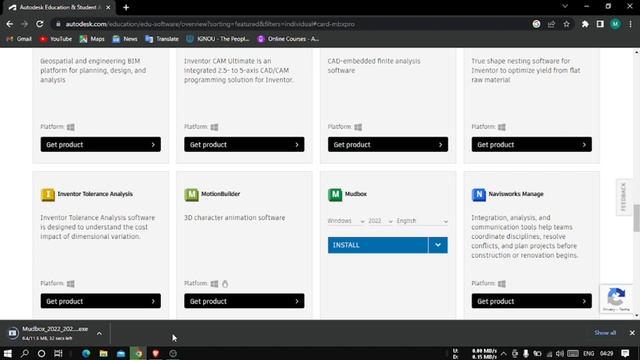Open the KINDU bookmark
This screenshot has height=360, width=640.
(218, 39)
